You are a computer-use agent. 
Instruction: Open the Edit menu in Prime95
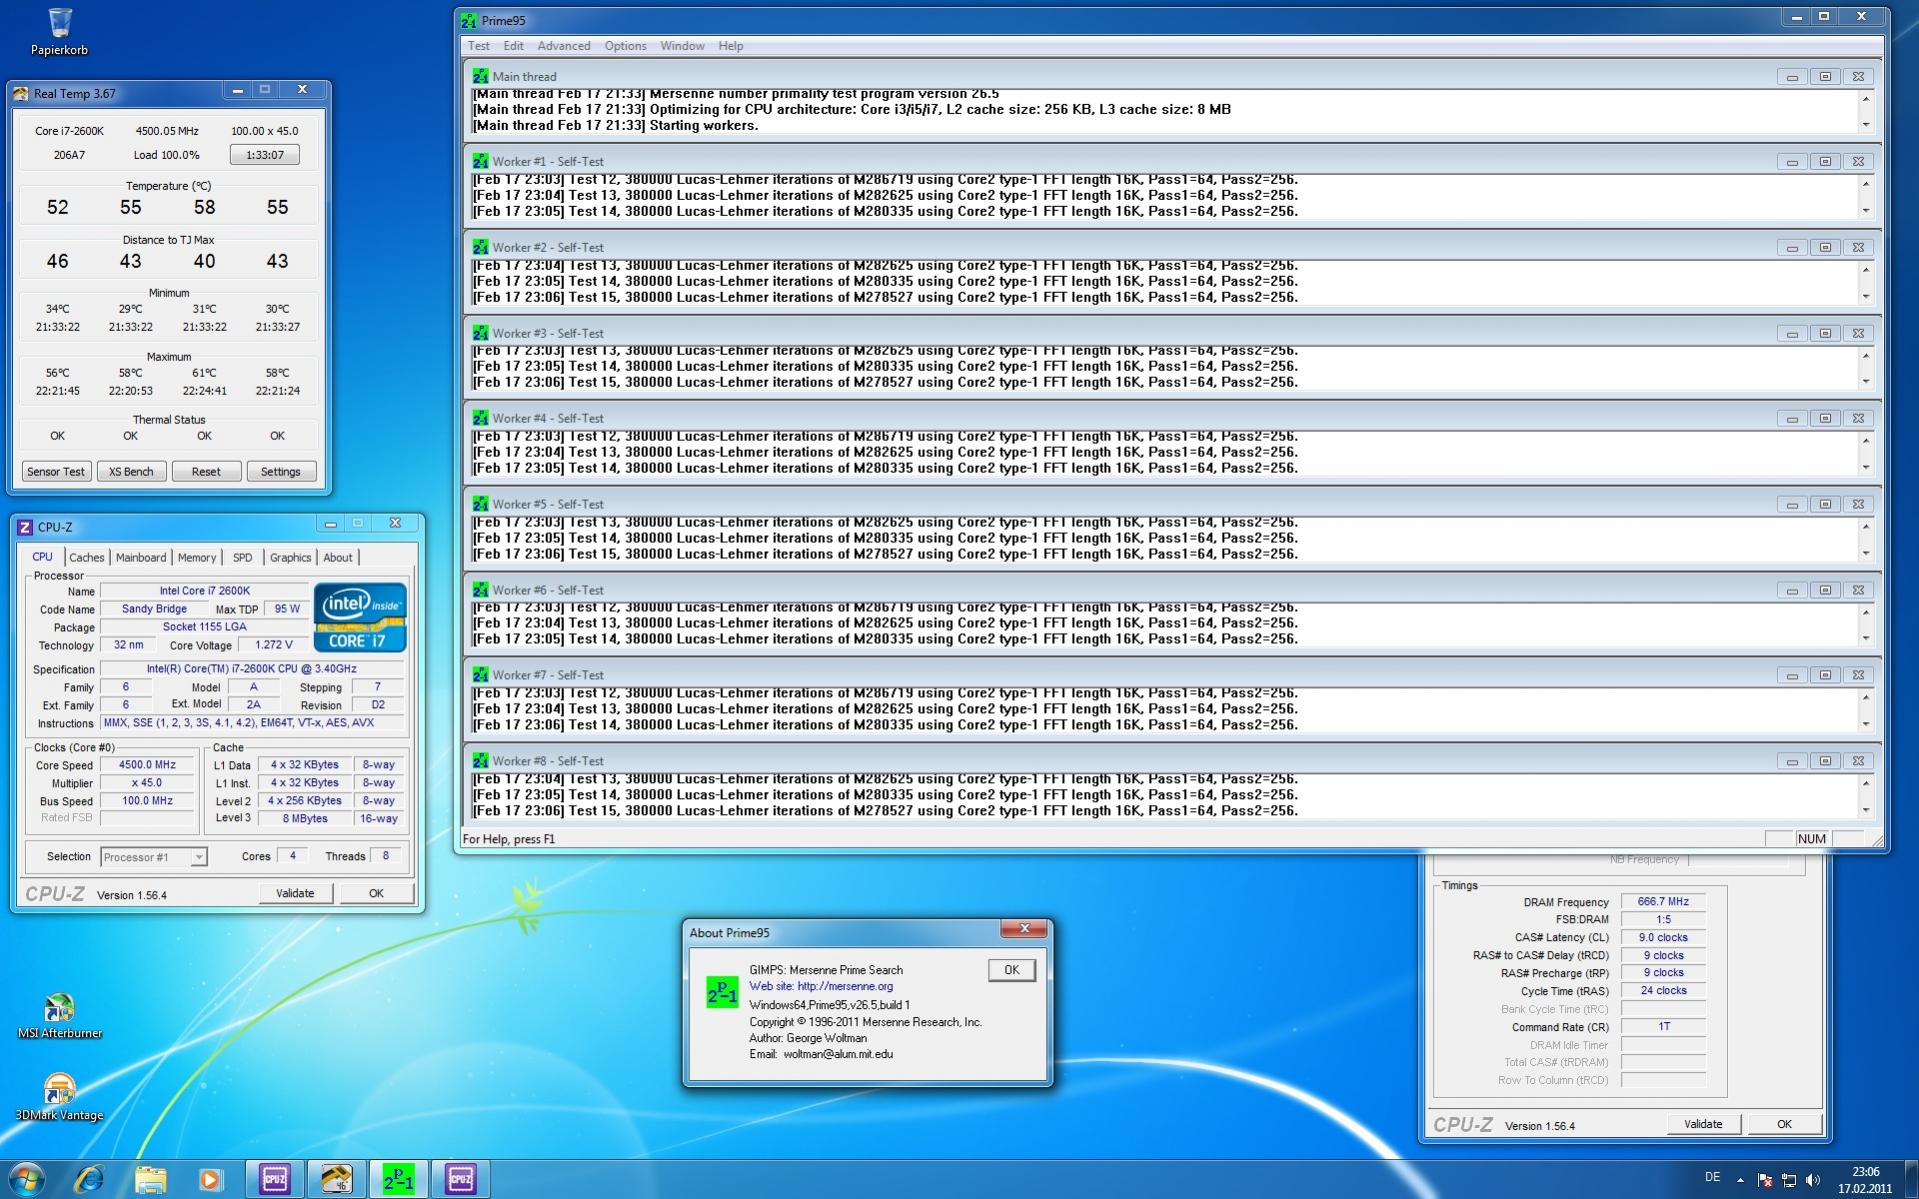click(513, 46)
